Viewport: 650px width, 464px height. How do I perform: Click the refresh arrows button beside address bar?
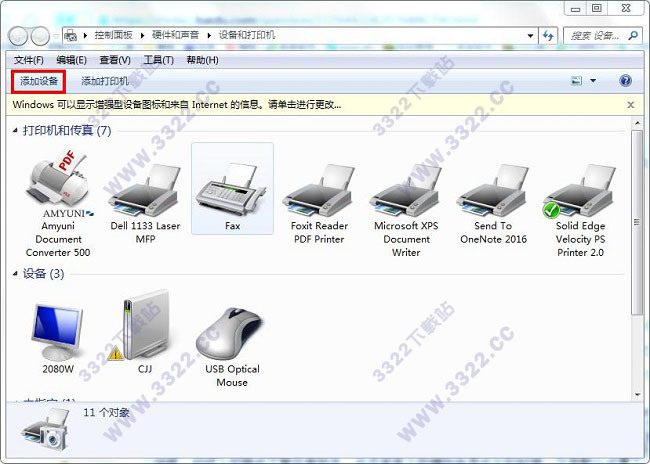(x=548, y=36)
